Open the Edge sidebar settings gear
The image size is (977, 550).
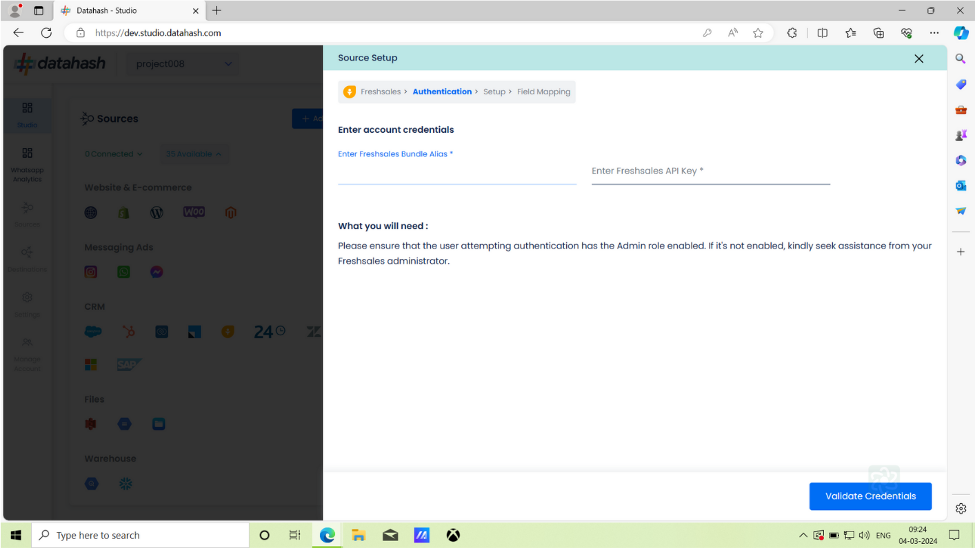[x=961, y=509]
